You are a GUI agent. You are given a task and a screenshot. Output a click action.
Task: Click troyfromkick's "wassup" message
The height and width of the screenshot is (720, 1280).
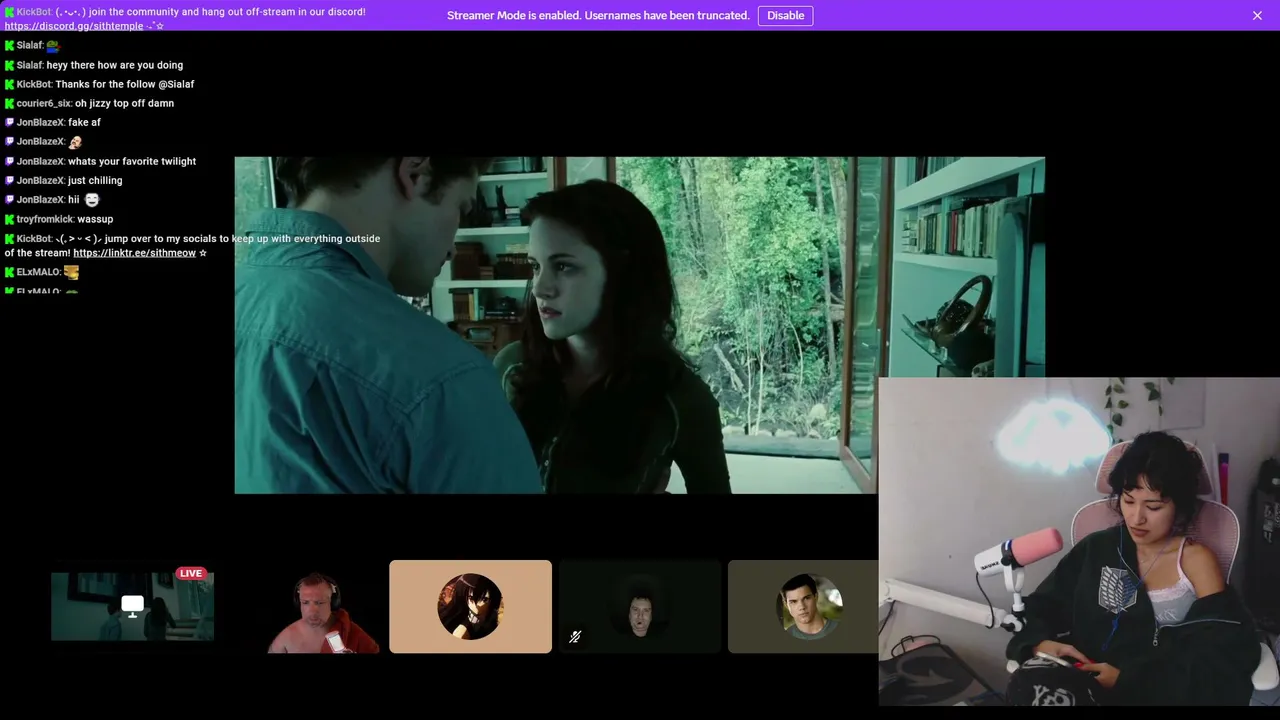95,219
